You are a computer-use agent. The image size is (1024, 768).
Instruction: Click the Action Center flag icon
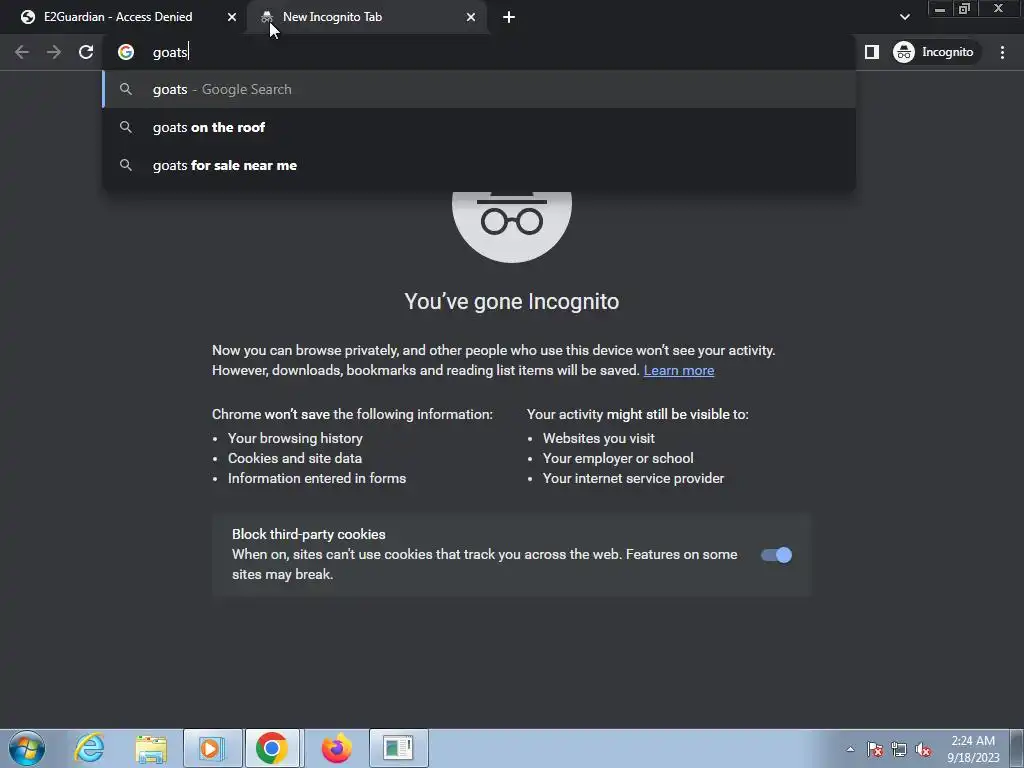coord(875,749)
